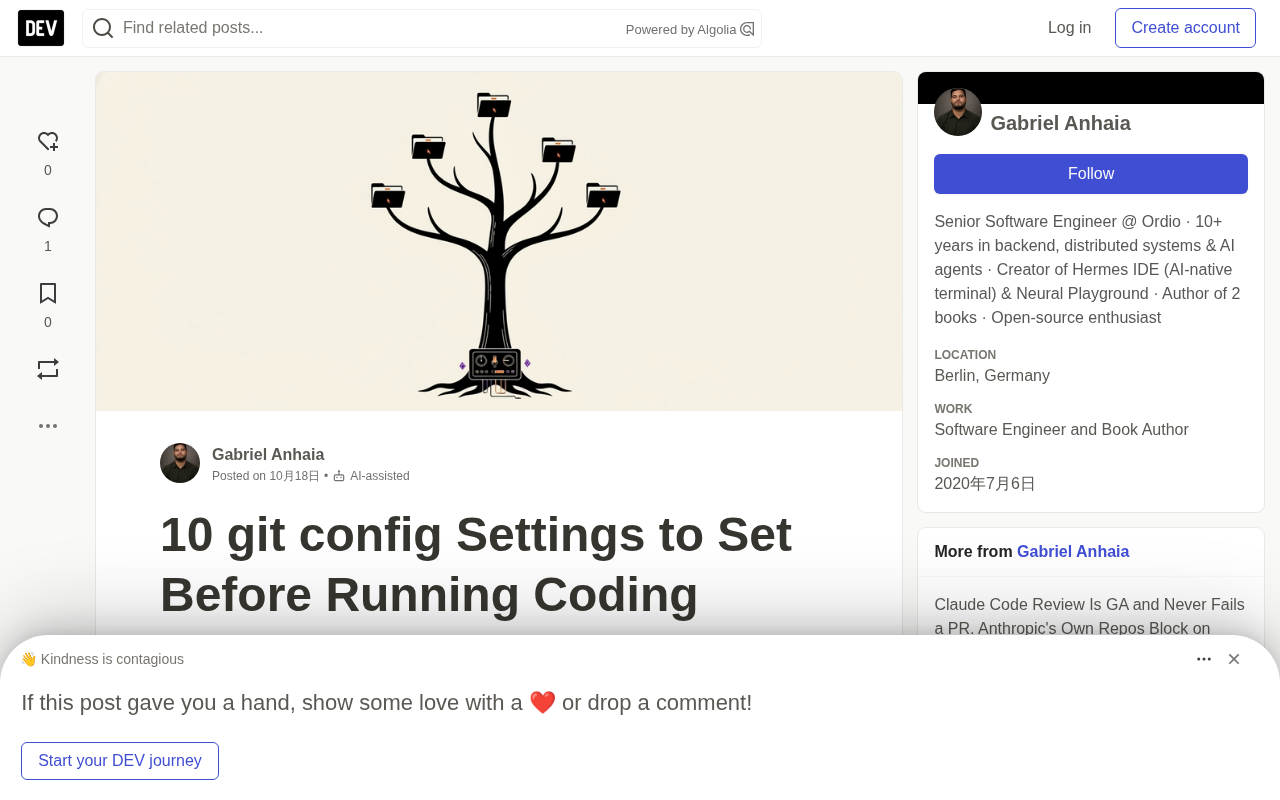Jump to comments via speech bubble icon
The height and width of the screenshot is (800, 1280).
tap(48, 218)
